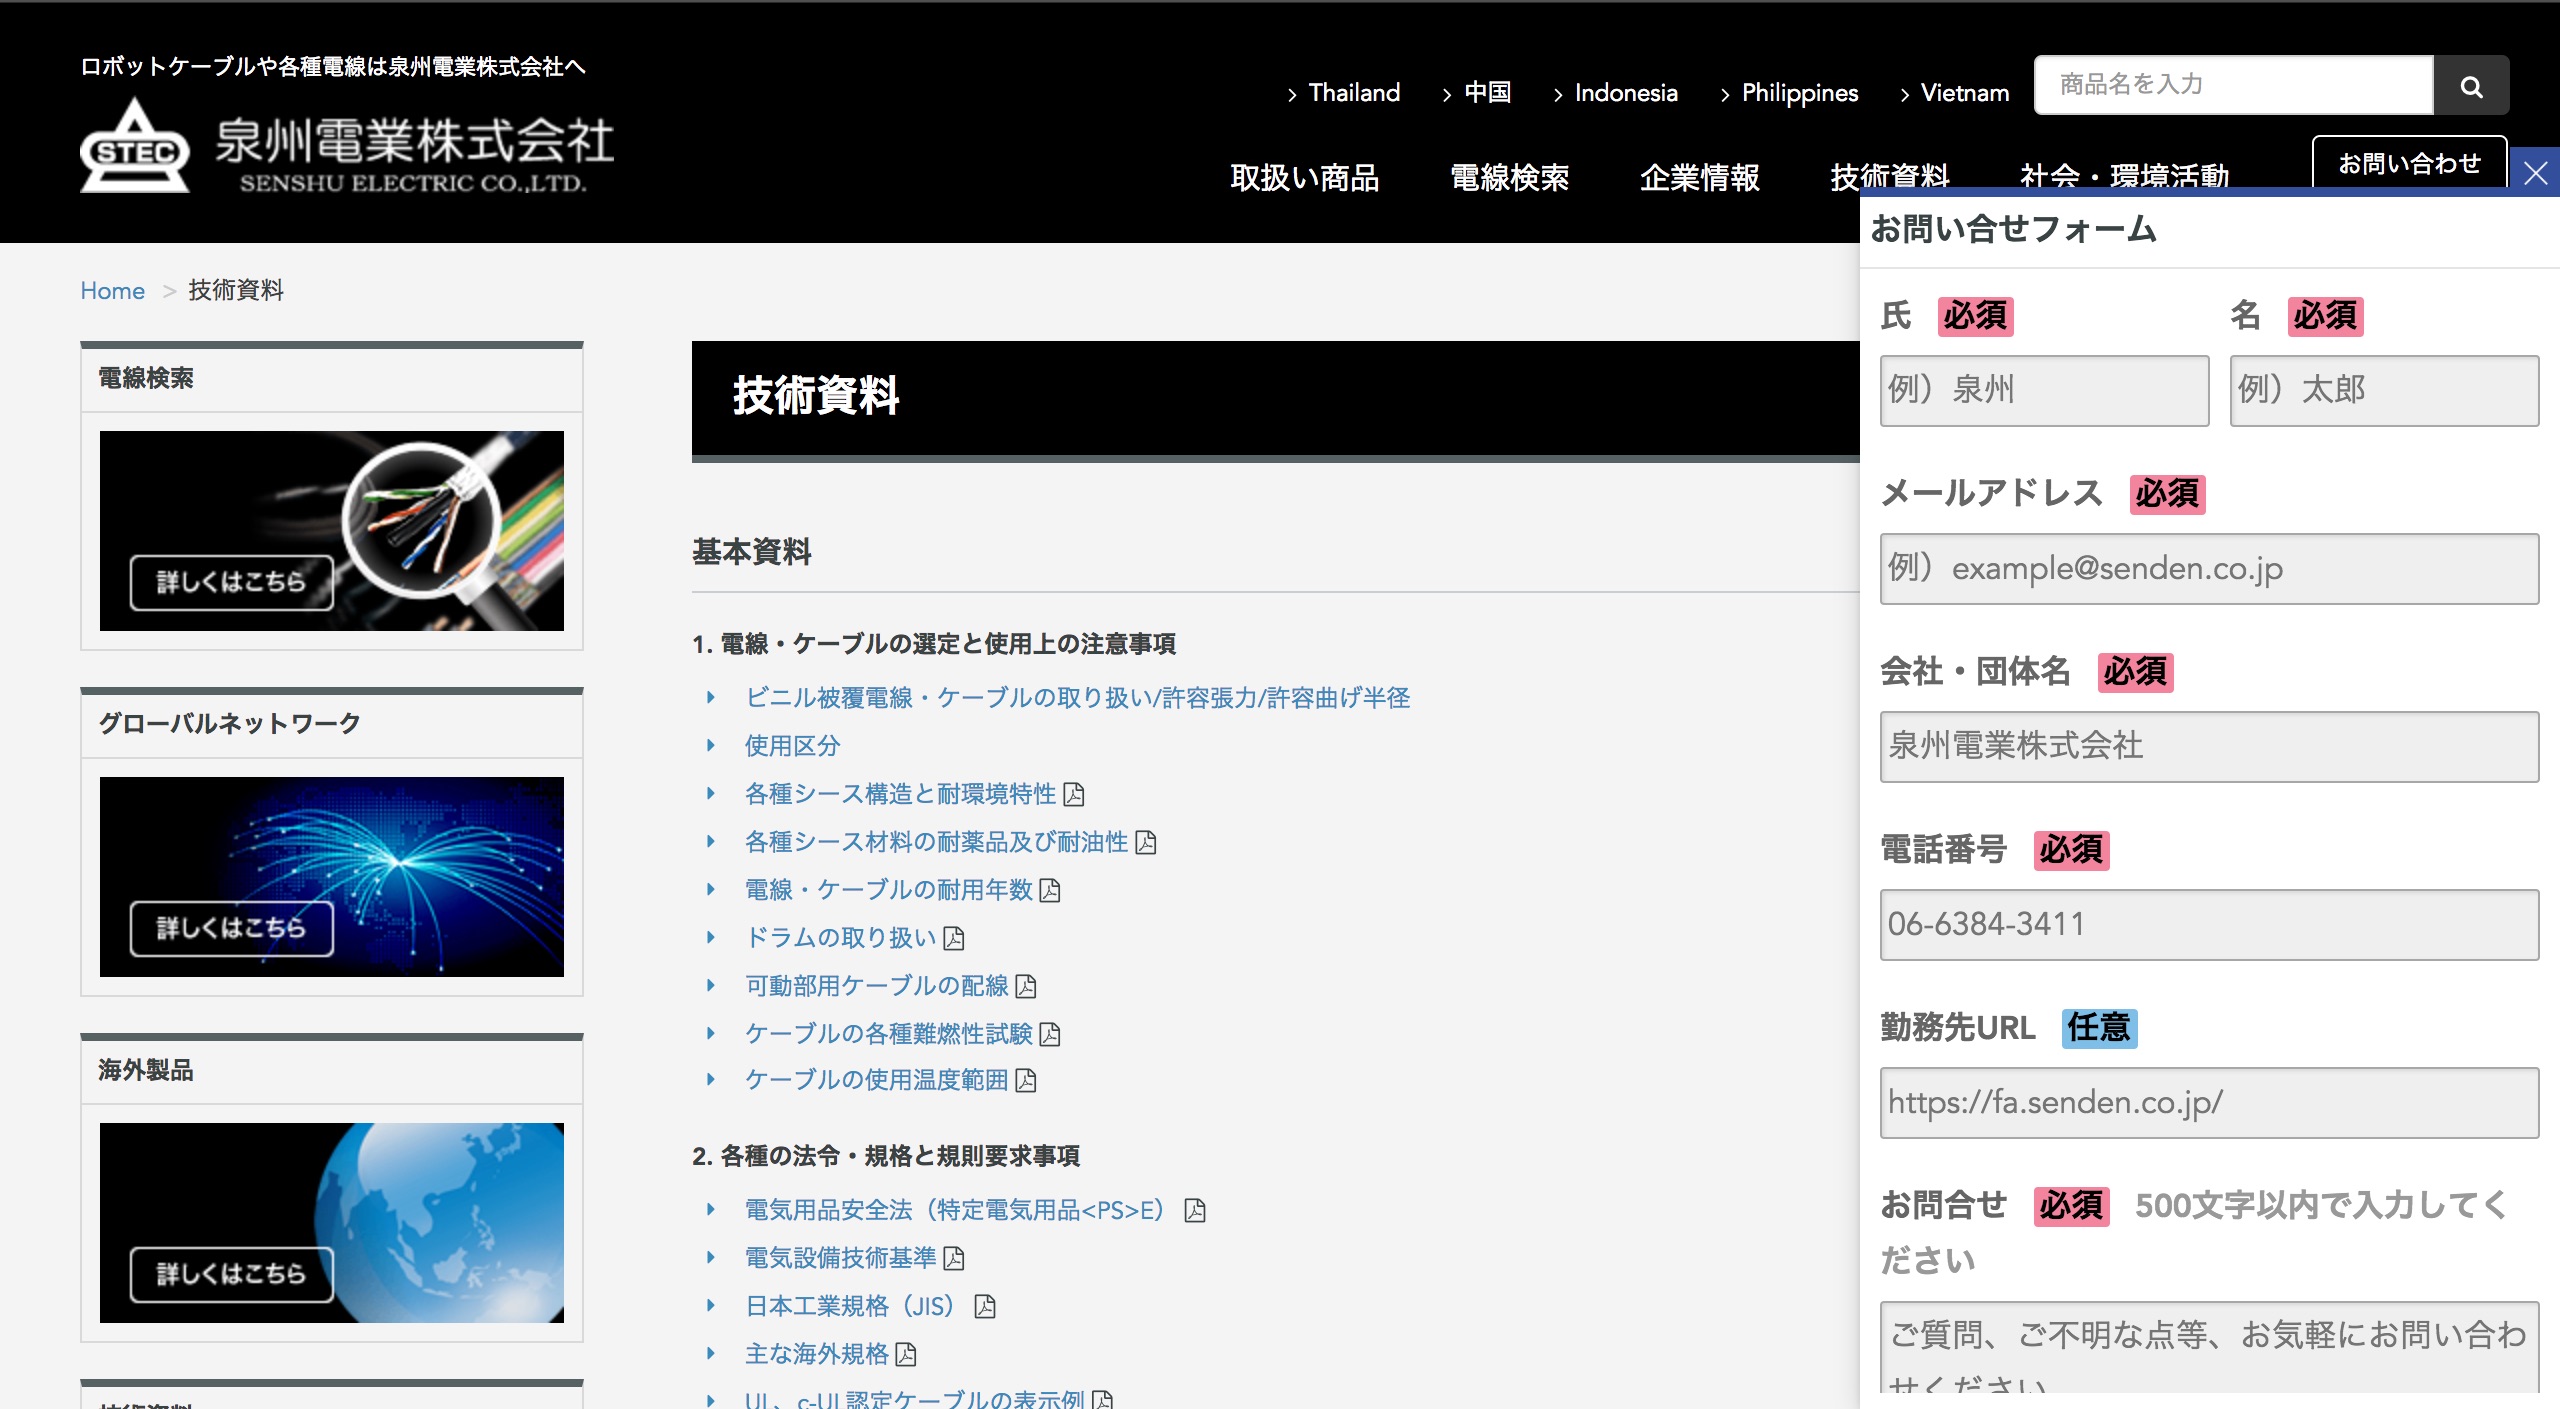Go to the Vietnam site link
The width and height of the screenshot is (2560, 1409).
(x=1965, y=93)
